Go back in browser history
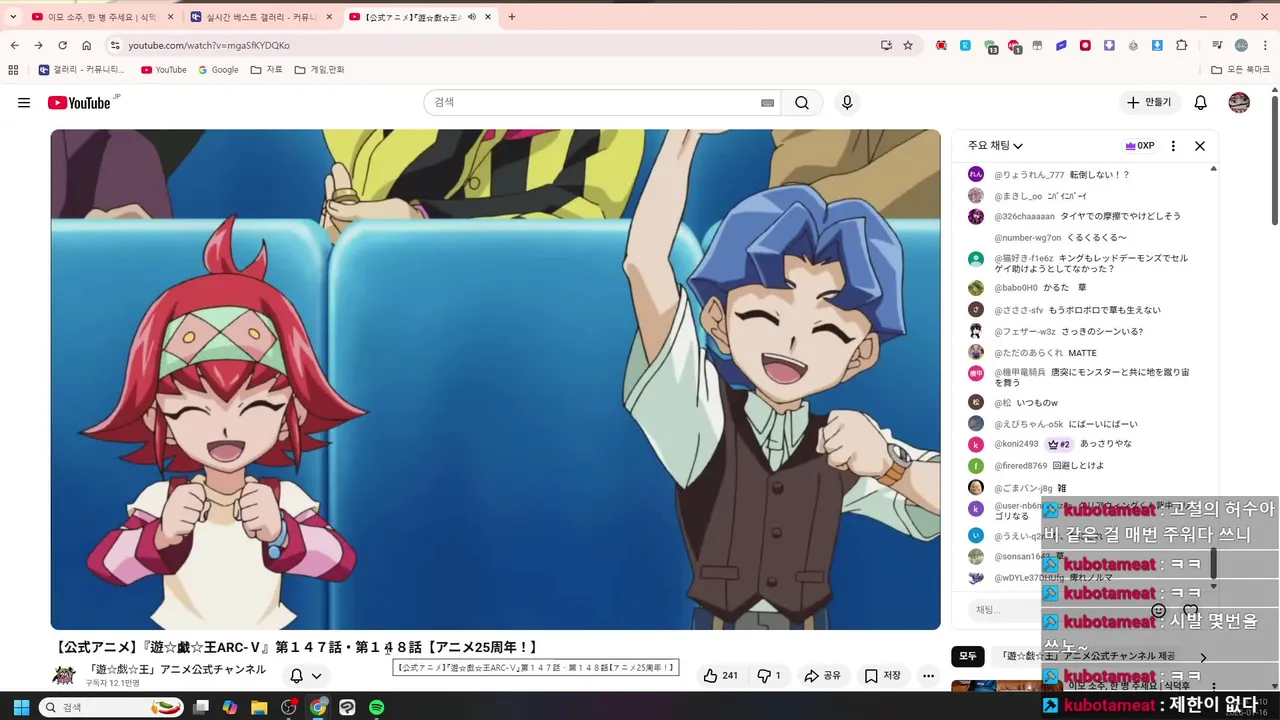1280x720 pixels. [15, 45]
